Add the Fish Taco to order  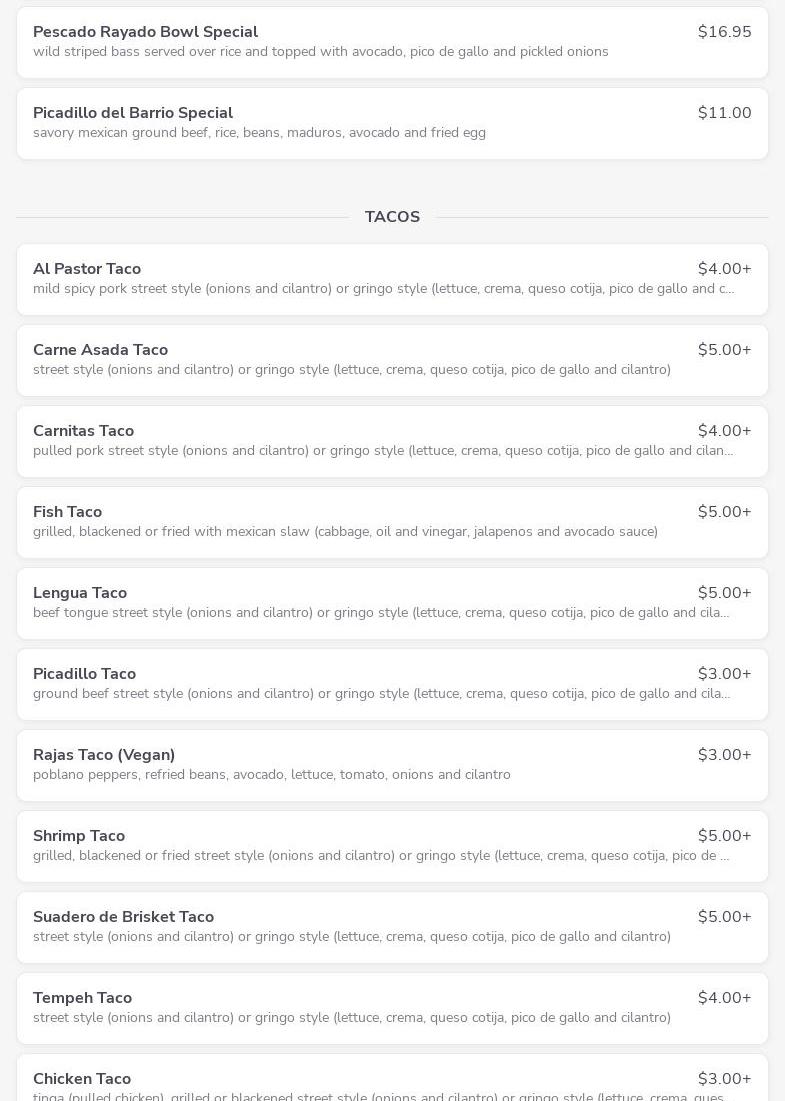(67, 512)
